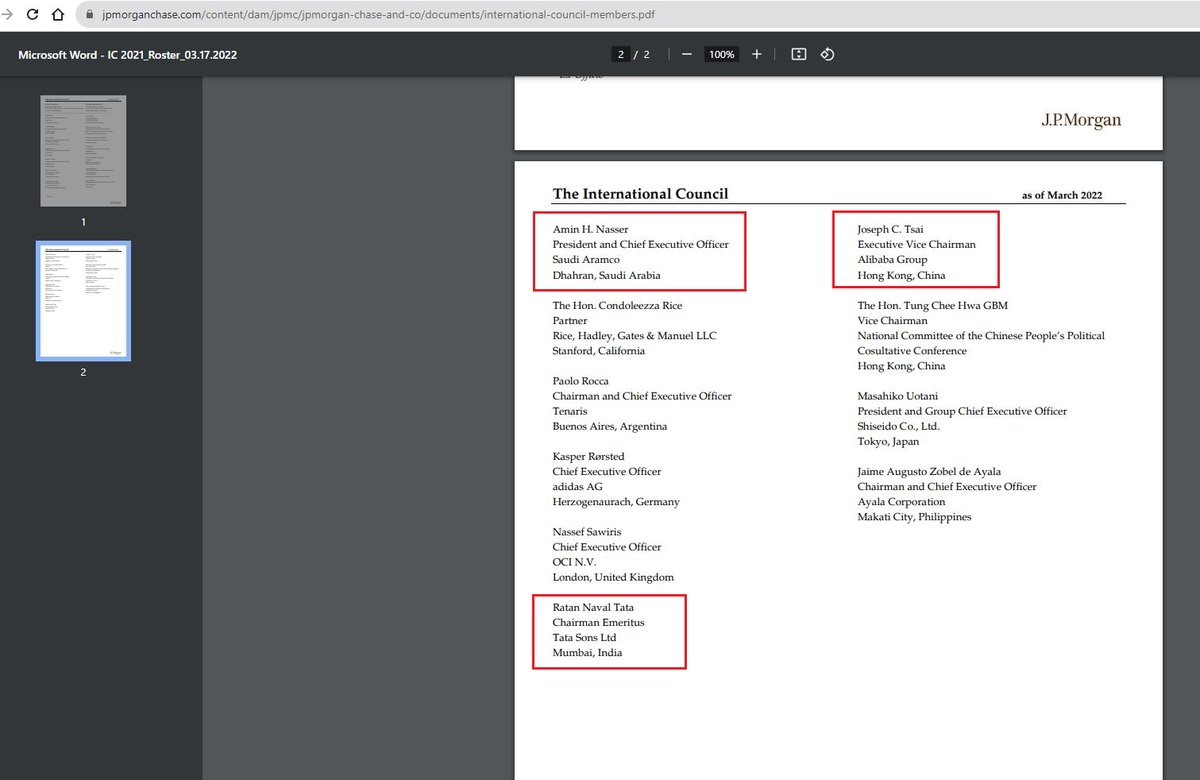1200x780 pixels.
Task: Click the text Saudi Aramco
Action: (586, 260)
